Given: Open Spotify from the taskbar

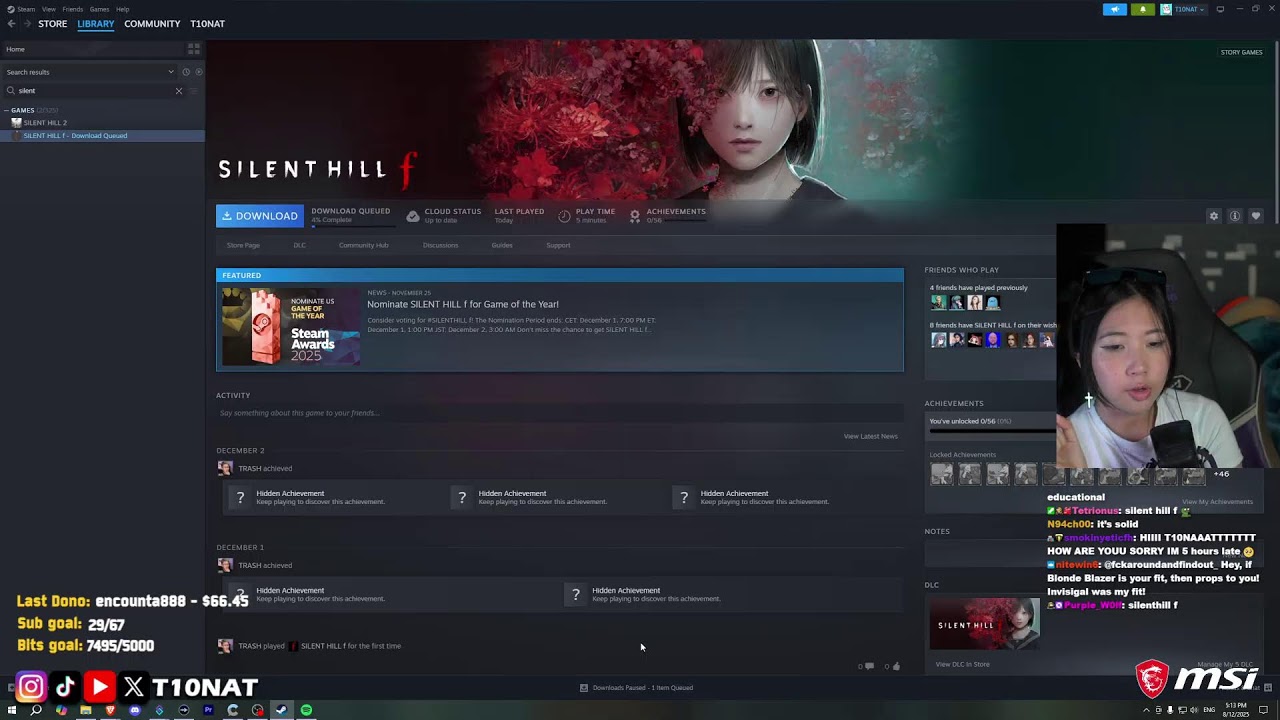Looking at the screenshot, I should click(x=306, y=710).
